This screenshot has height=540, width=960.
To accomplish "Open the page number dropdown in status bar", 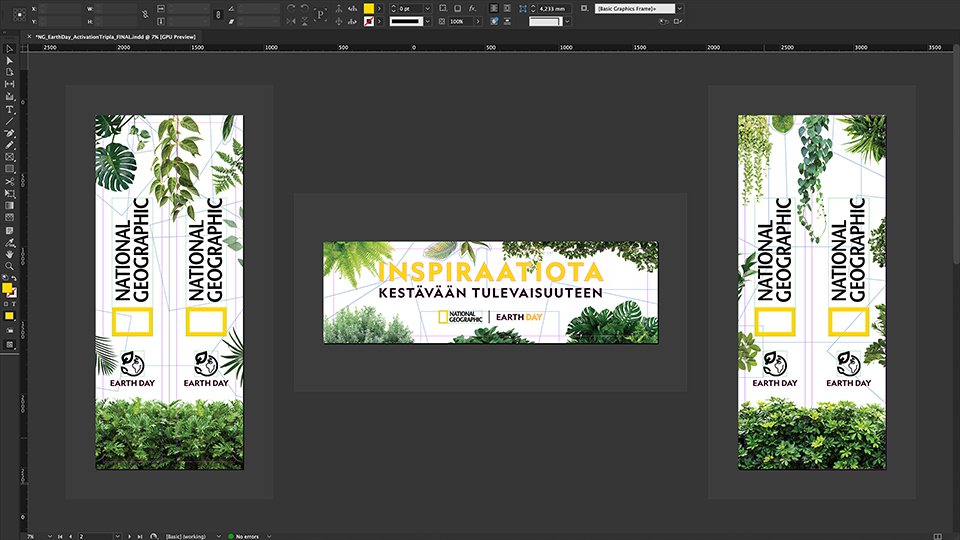I will point(118,536).
